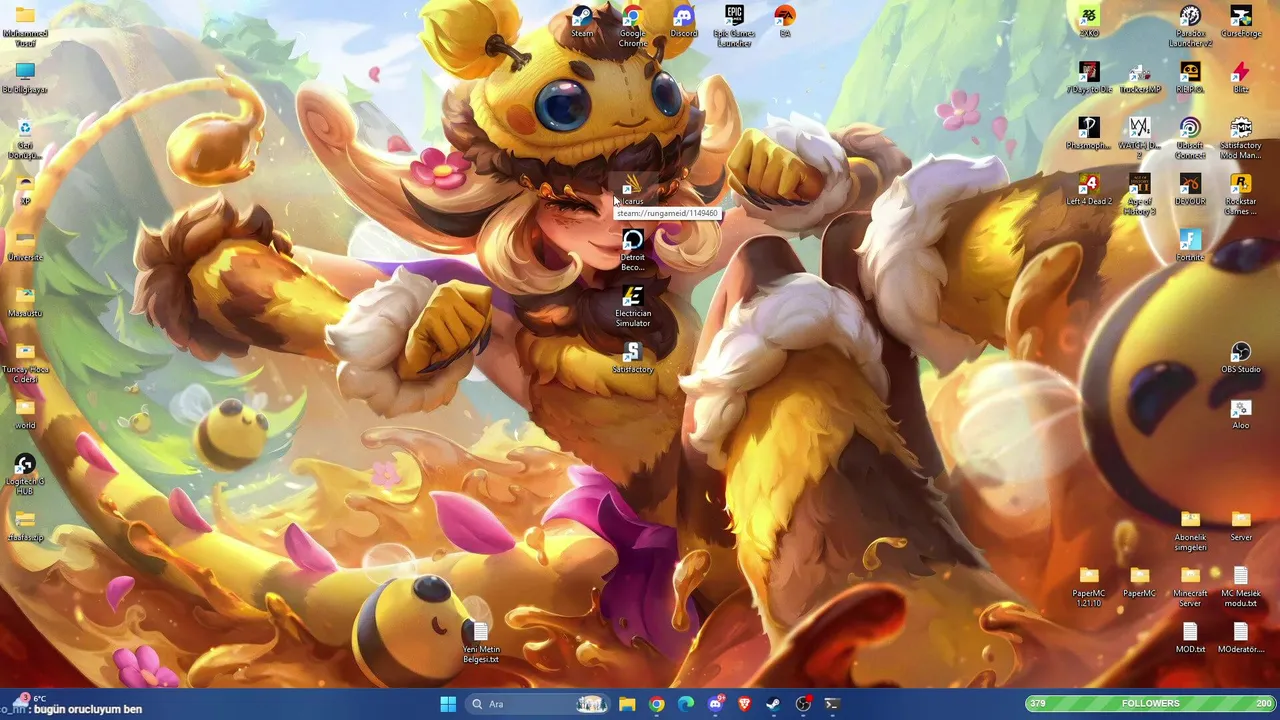1280x720 pixels.
Task: Select the MOderatör text file
Action: click(1241, 638)
